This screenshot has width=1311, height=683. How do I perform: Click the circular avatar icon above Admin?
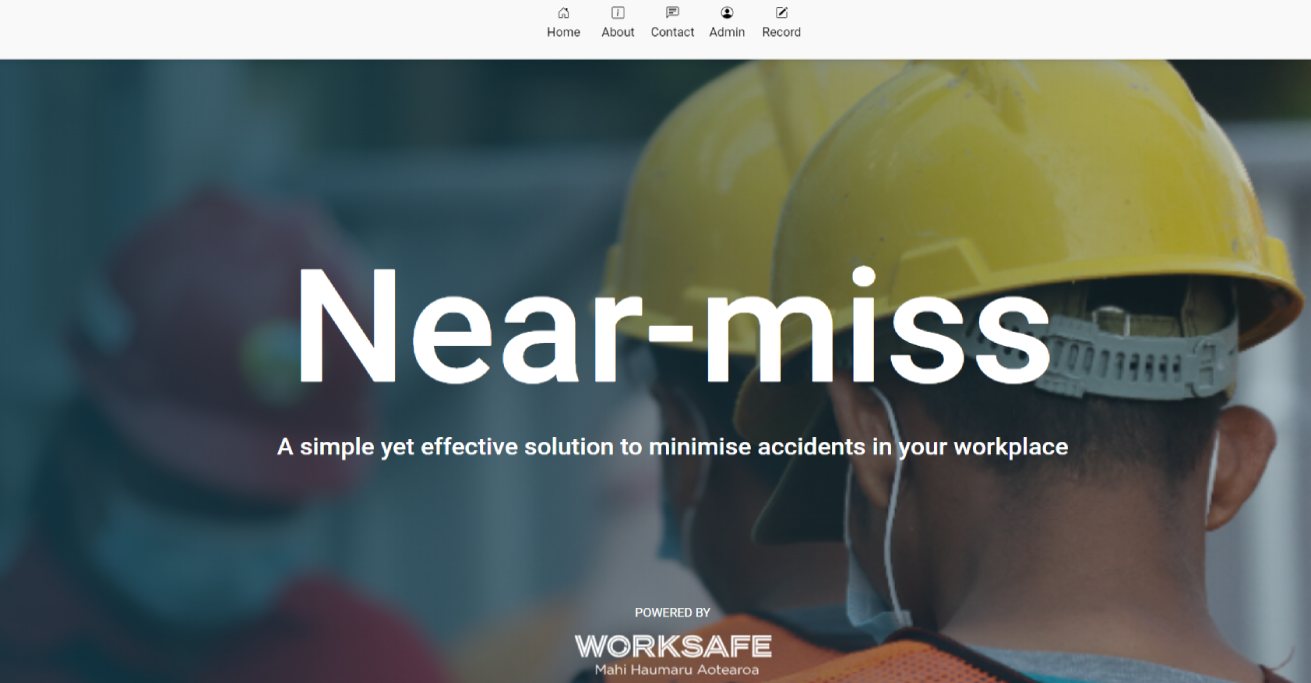point(727,14)
